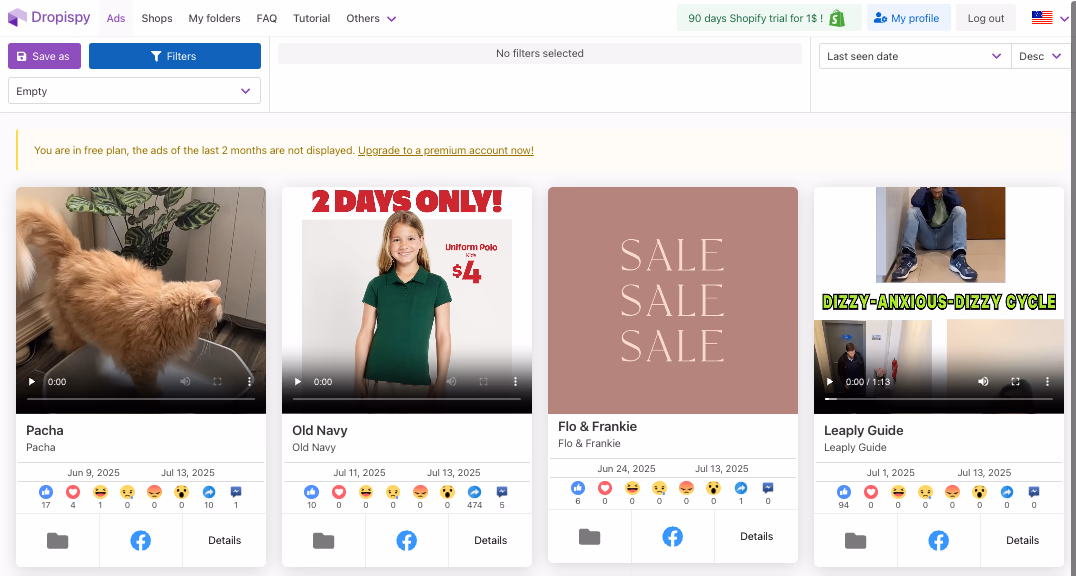The width and height of the screenshot is (1076, 576).
Task: Click Flo & Frankie share arrow icon
Action: pos(740,488)
